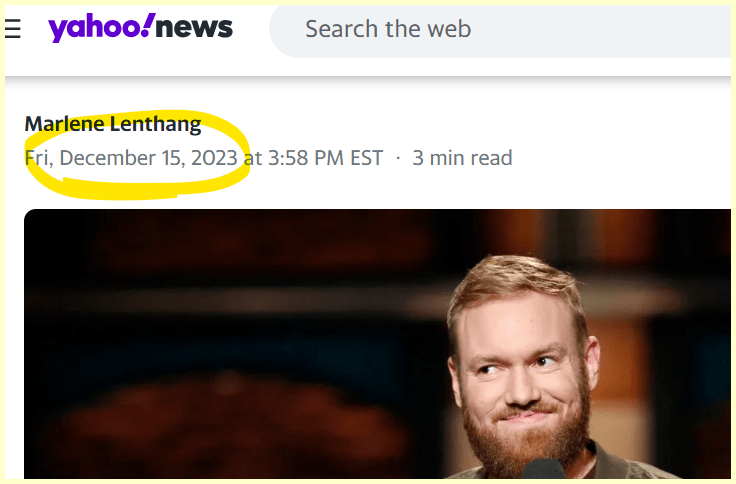Click the word "web" in the search placeholder
This screenshot has height=484, width=736.
(x=449, y=29)
